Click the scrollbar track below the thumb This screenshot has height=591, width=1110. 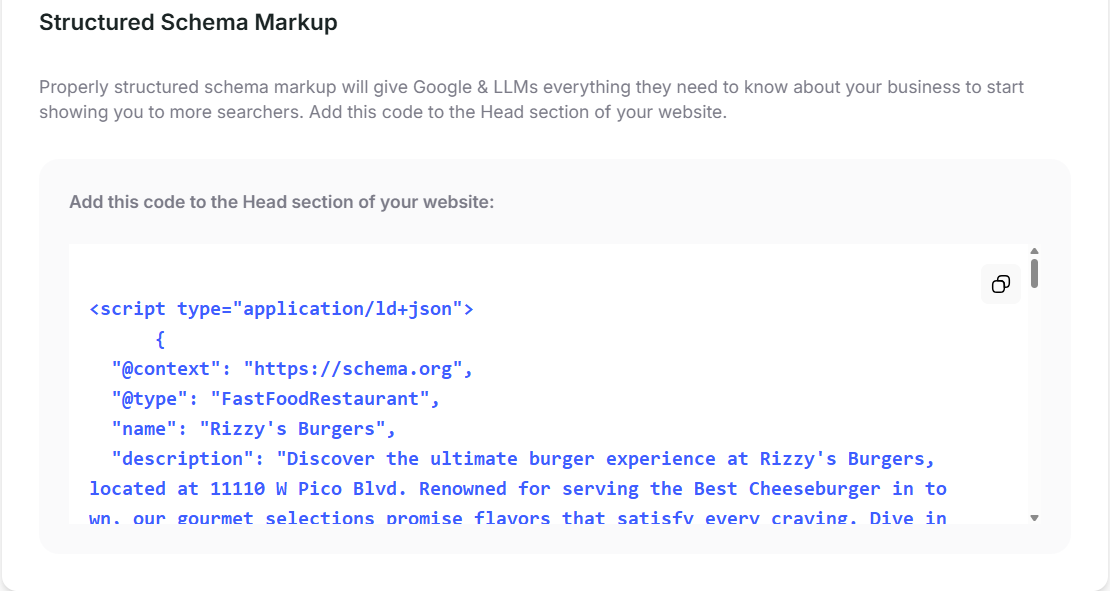coord(1034,400)
